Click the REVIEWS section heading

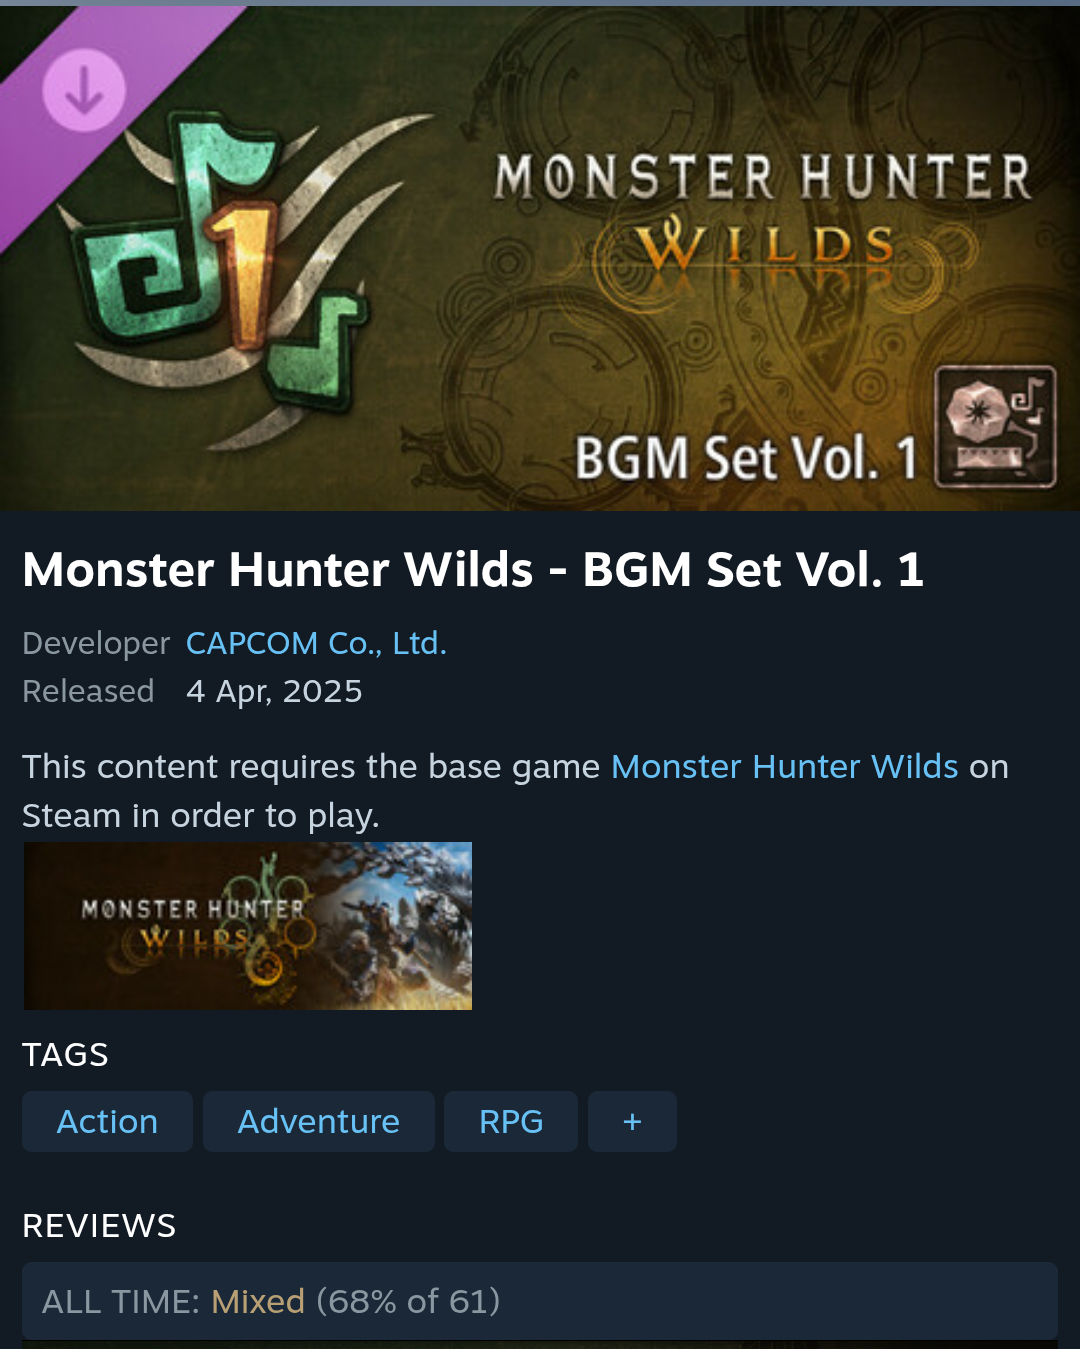click(99, 1225)
